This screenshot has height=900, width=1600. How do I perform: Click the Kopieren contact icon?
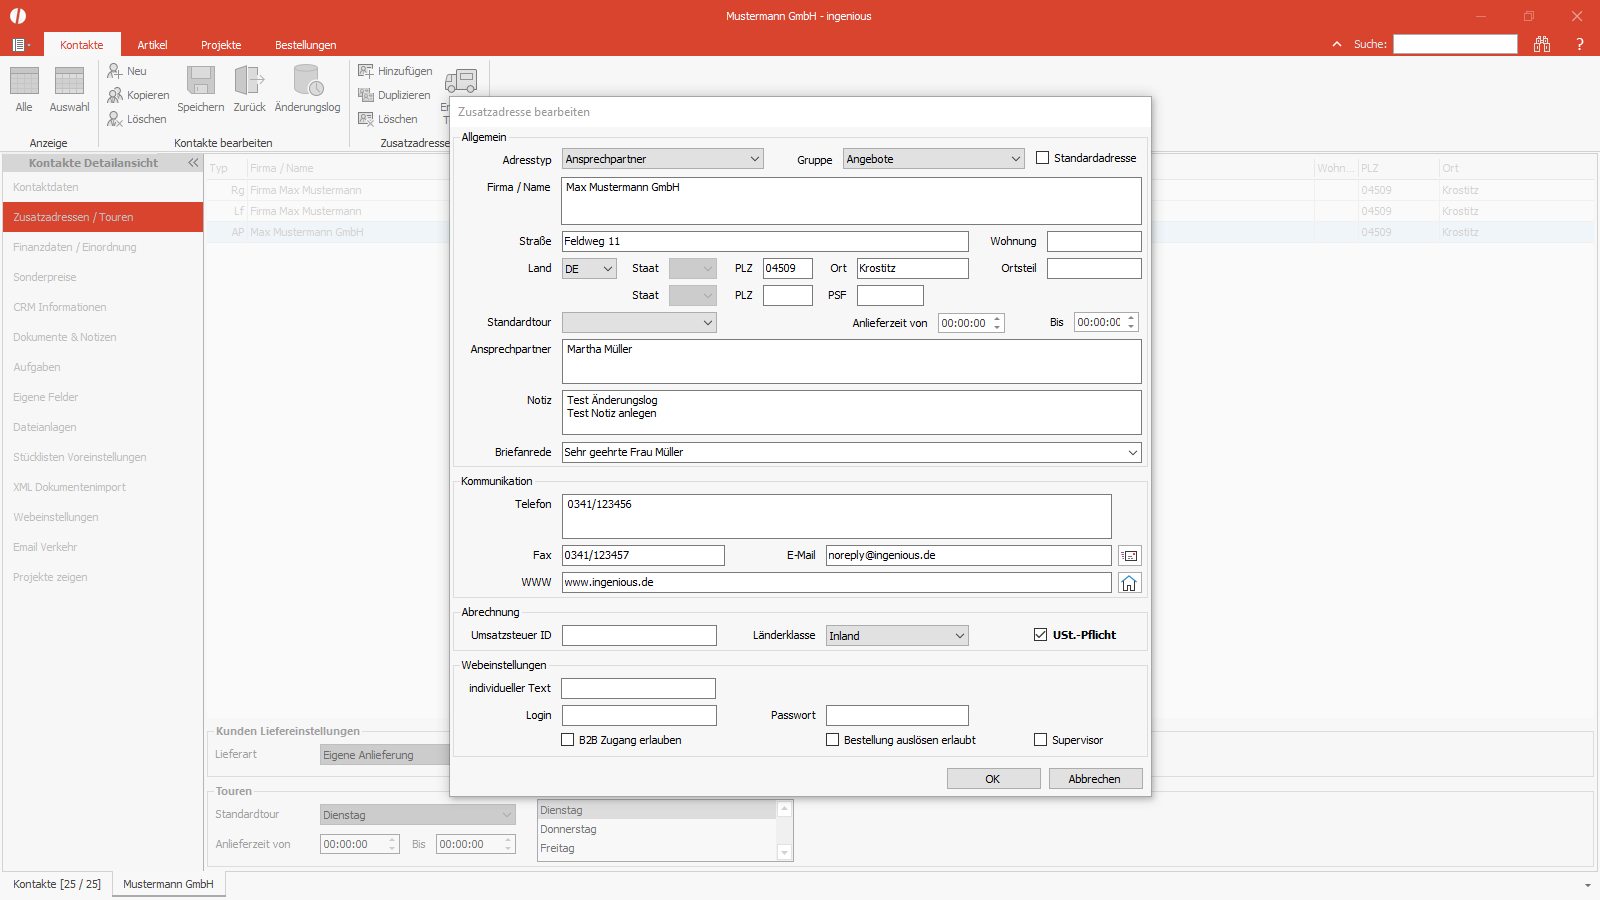[x=115, y=95]
